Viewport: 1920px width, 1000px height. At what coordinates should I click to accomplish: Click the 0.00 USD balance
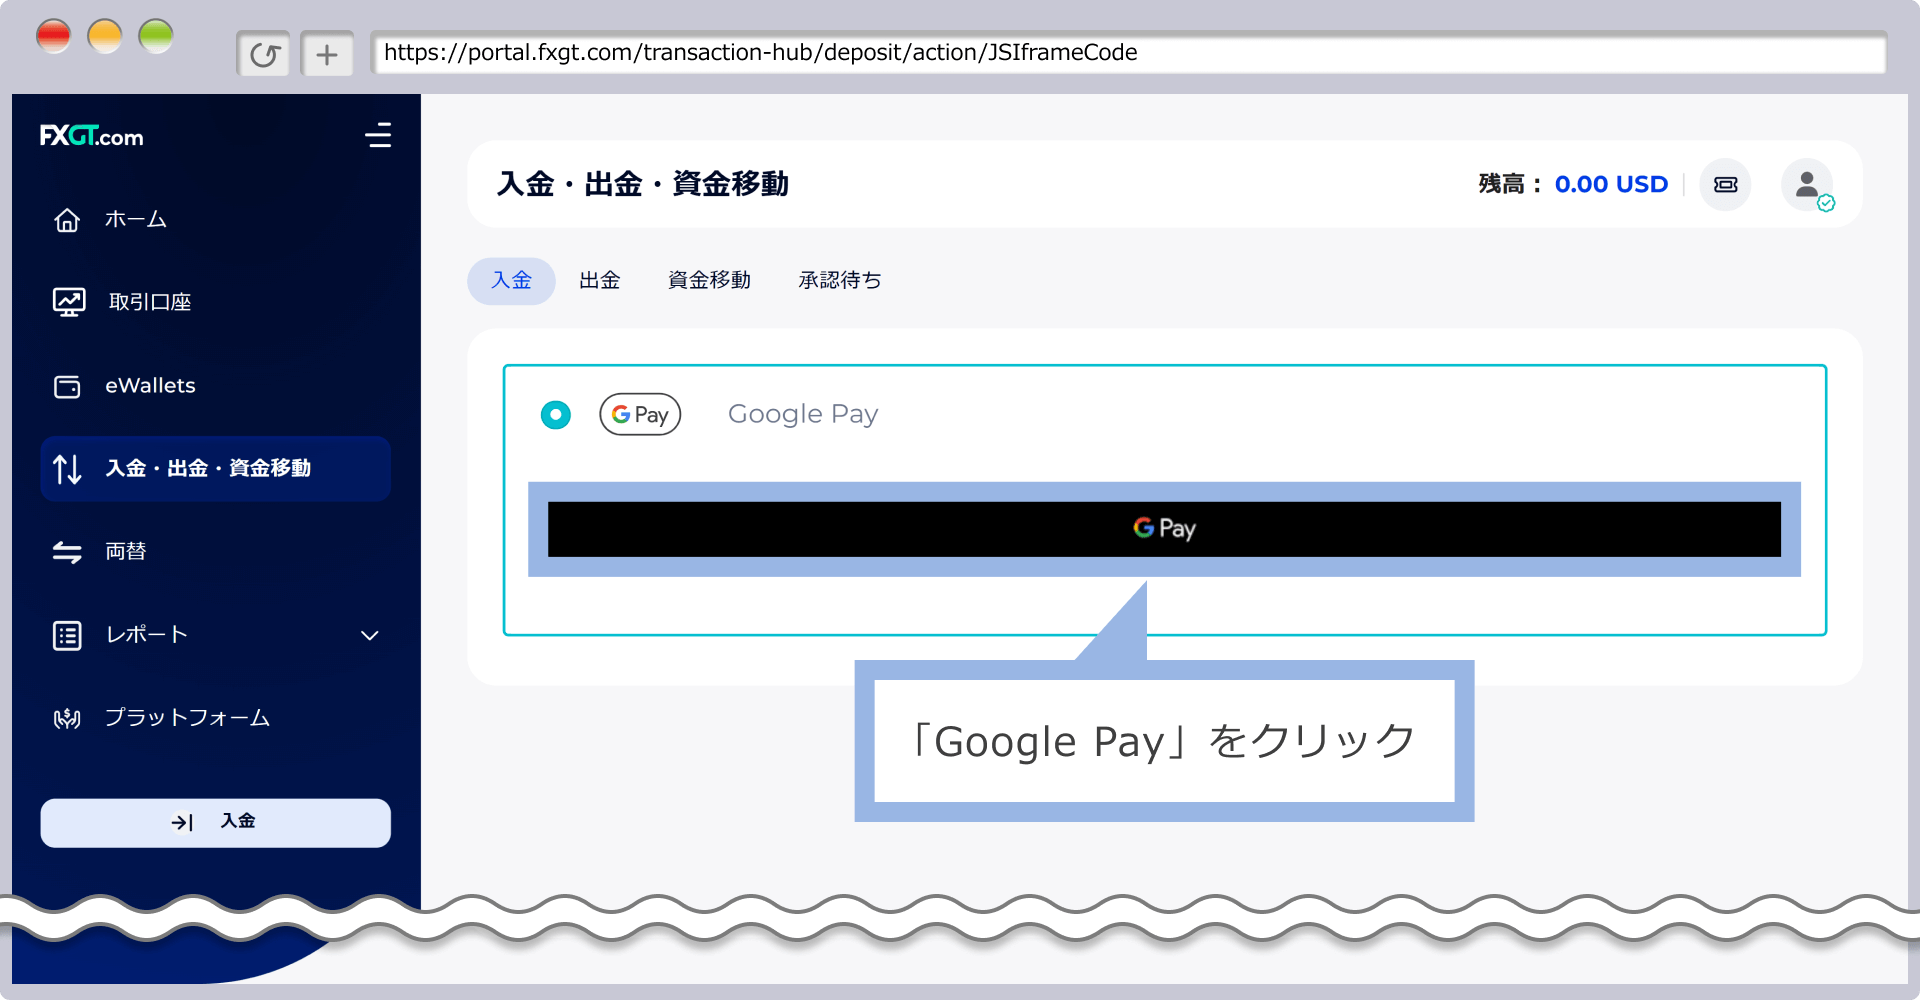(1611, 184)
